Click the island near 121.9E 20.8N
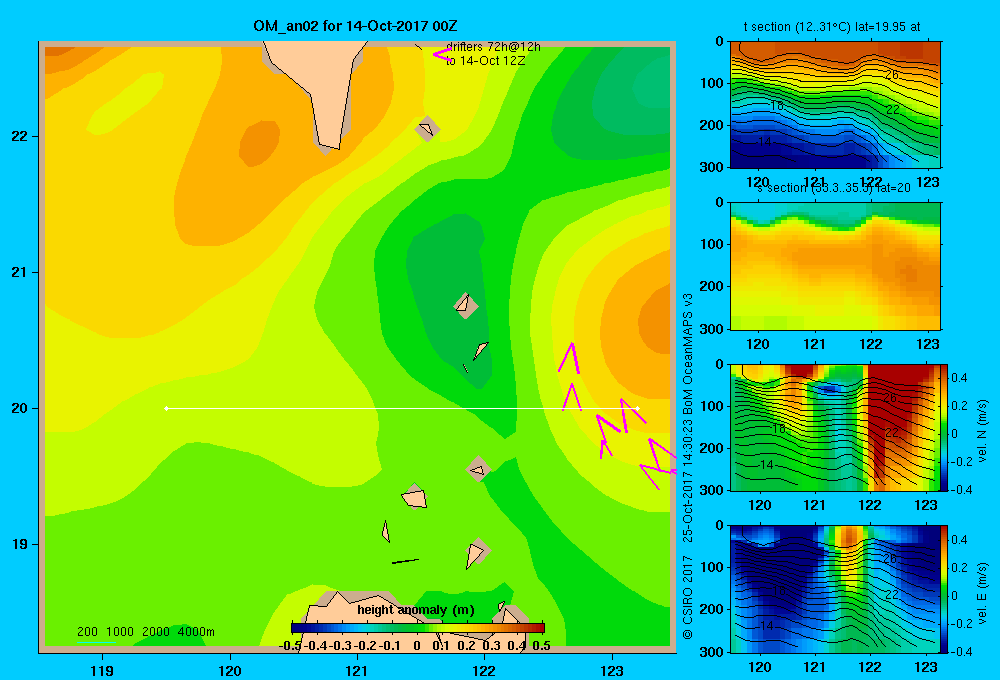The width and height of the screenshot is (1000, 680). (466, 305)
